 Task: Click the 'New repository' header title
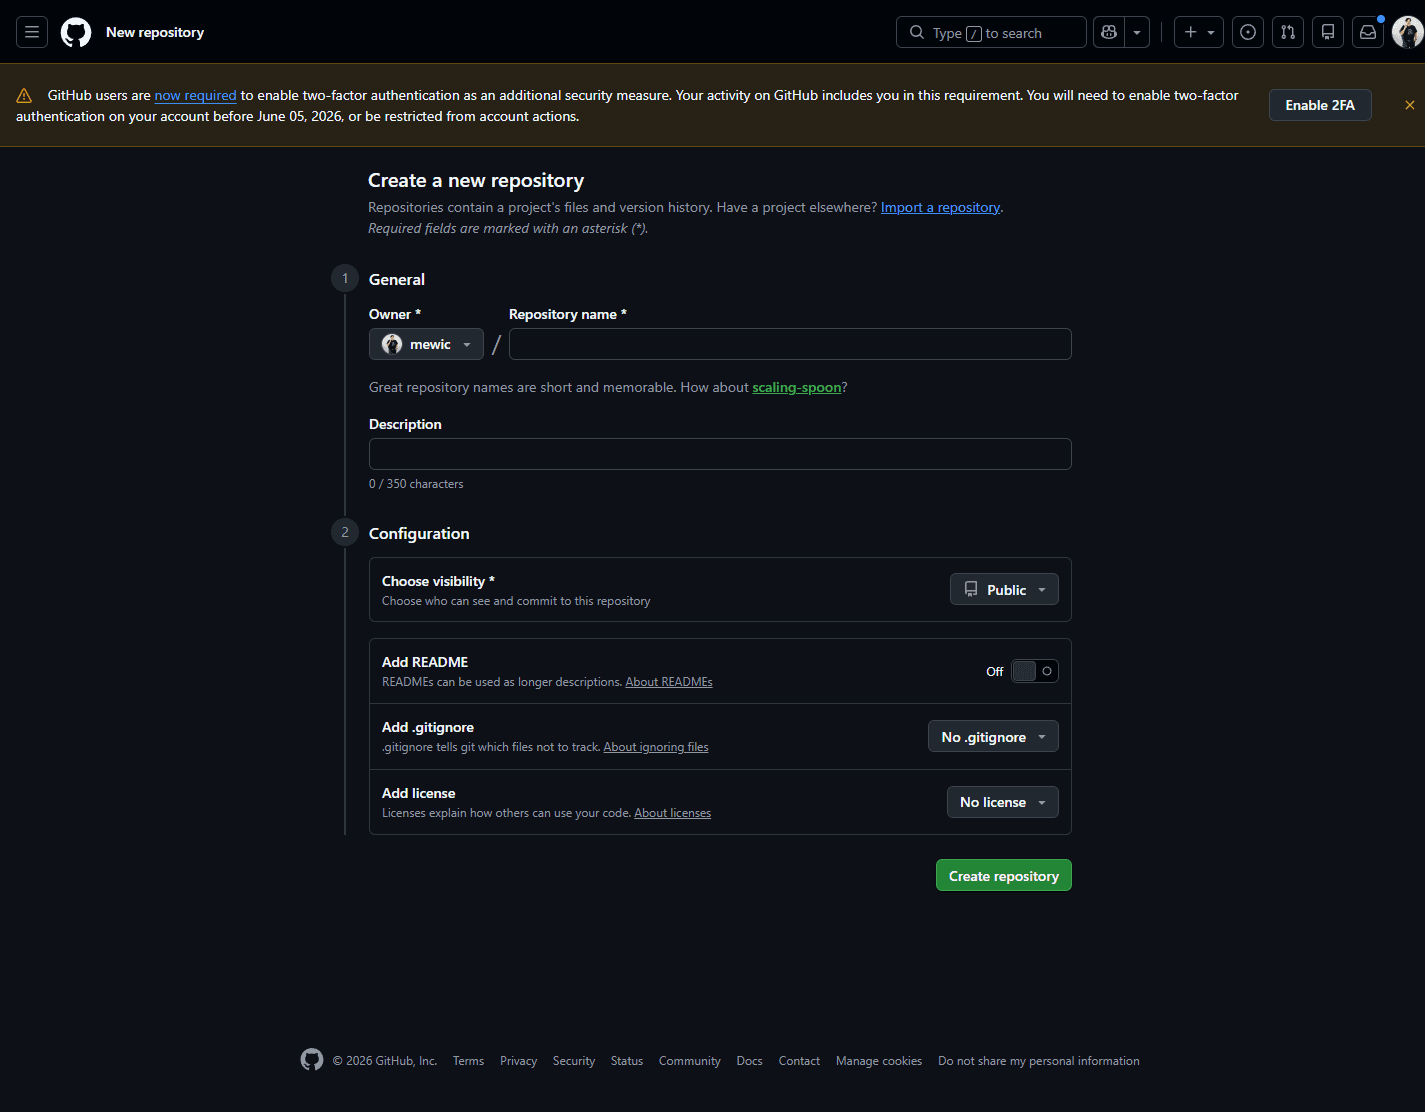pyautogui.click(x=155, y=32)
